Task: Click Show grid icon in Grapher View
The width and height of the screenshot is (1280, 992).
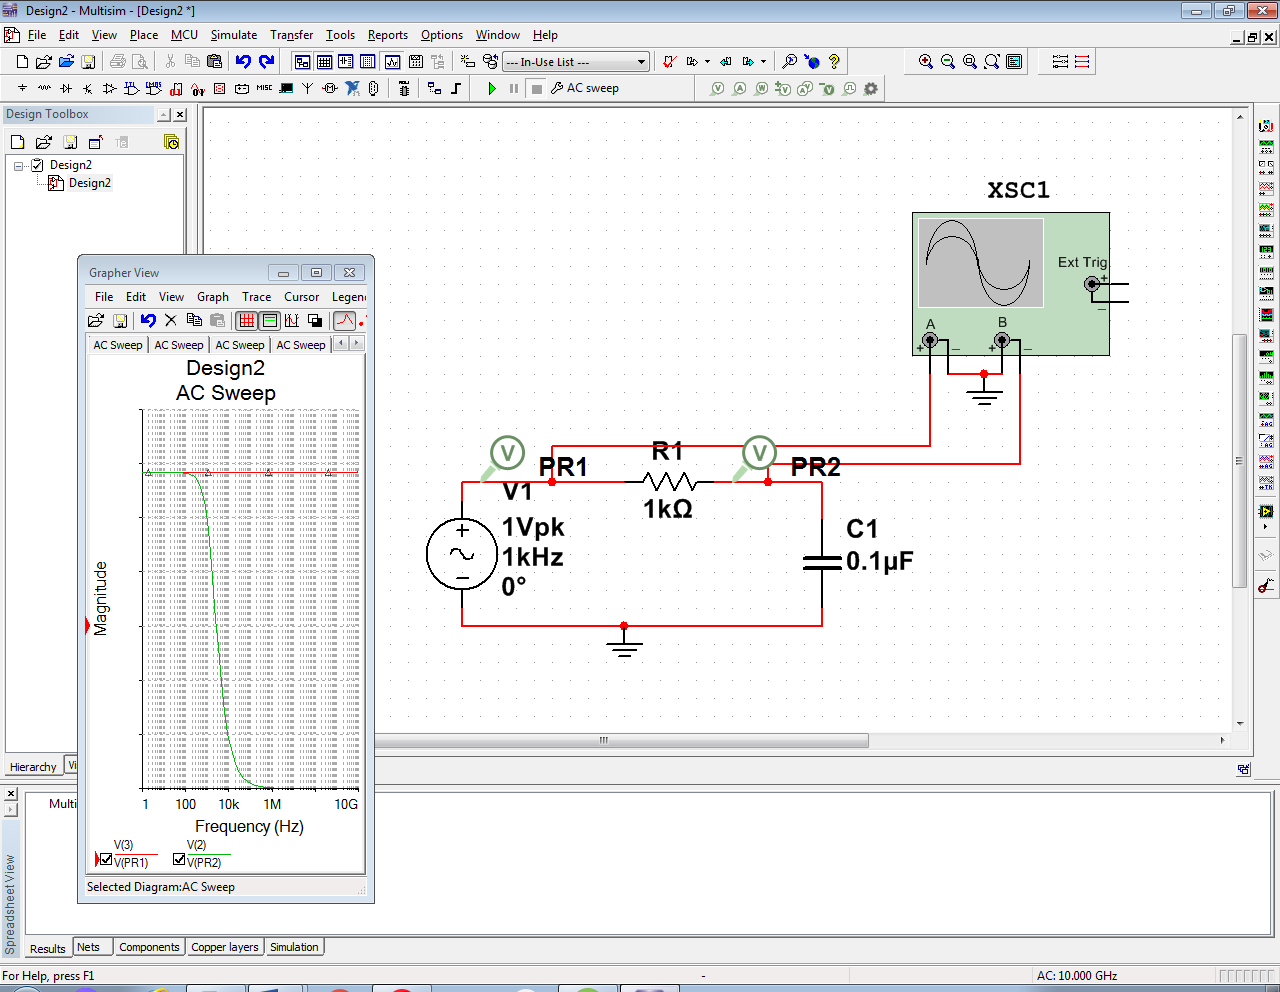Action: [x=246, y=320]
